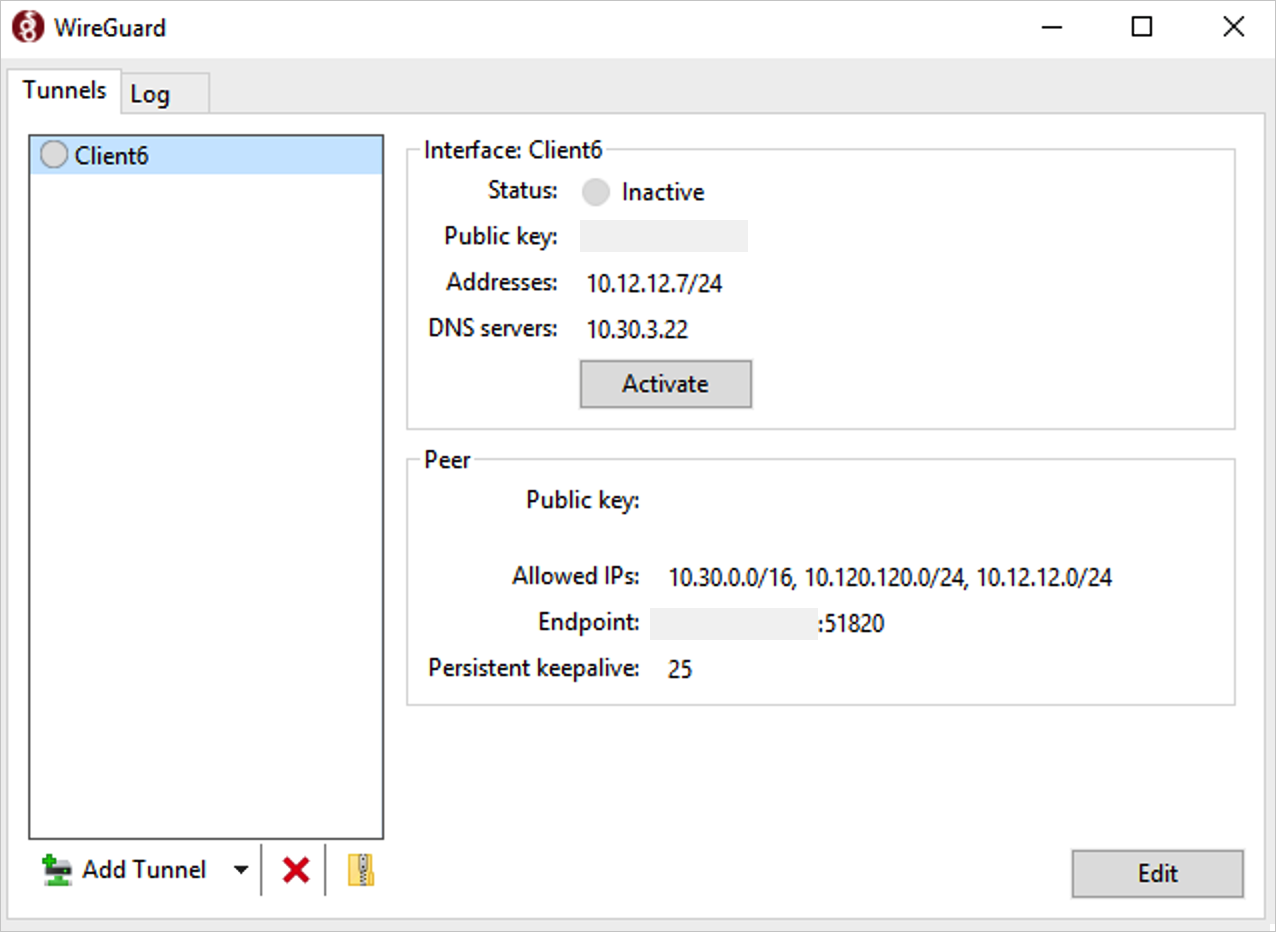The image size is (1276, 932).
Task: Click the "Status:" label
Action: click(523, 190)
